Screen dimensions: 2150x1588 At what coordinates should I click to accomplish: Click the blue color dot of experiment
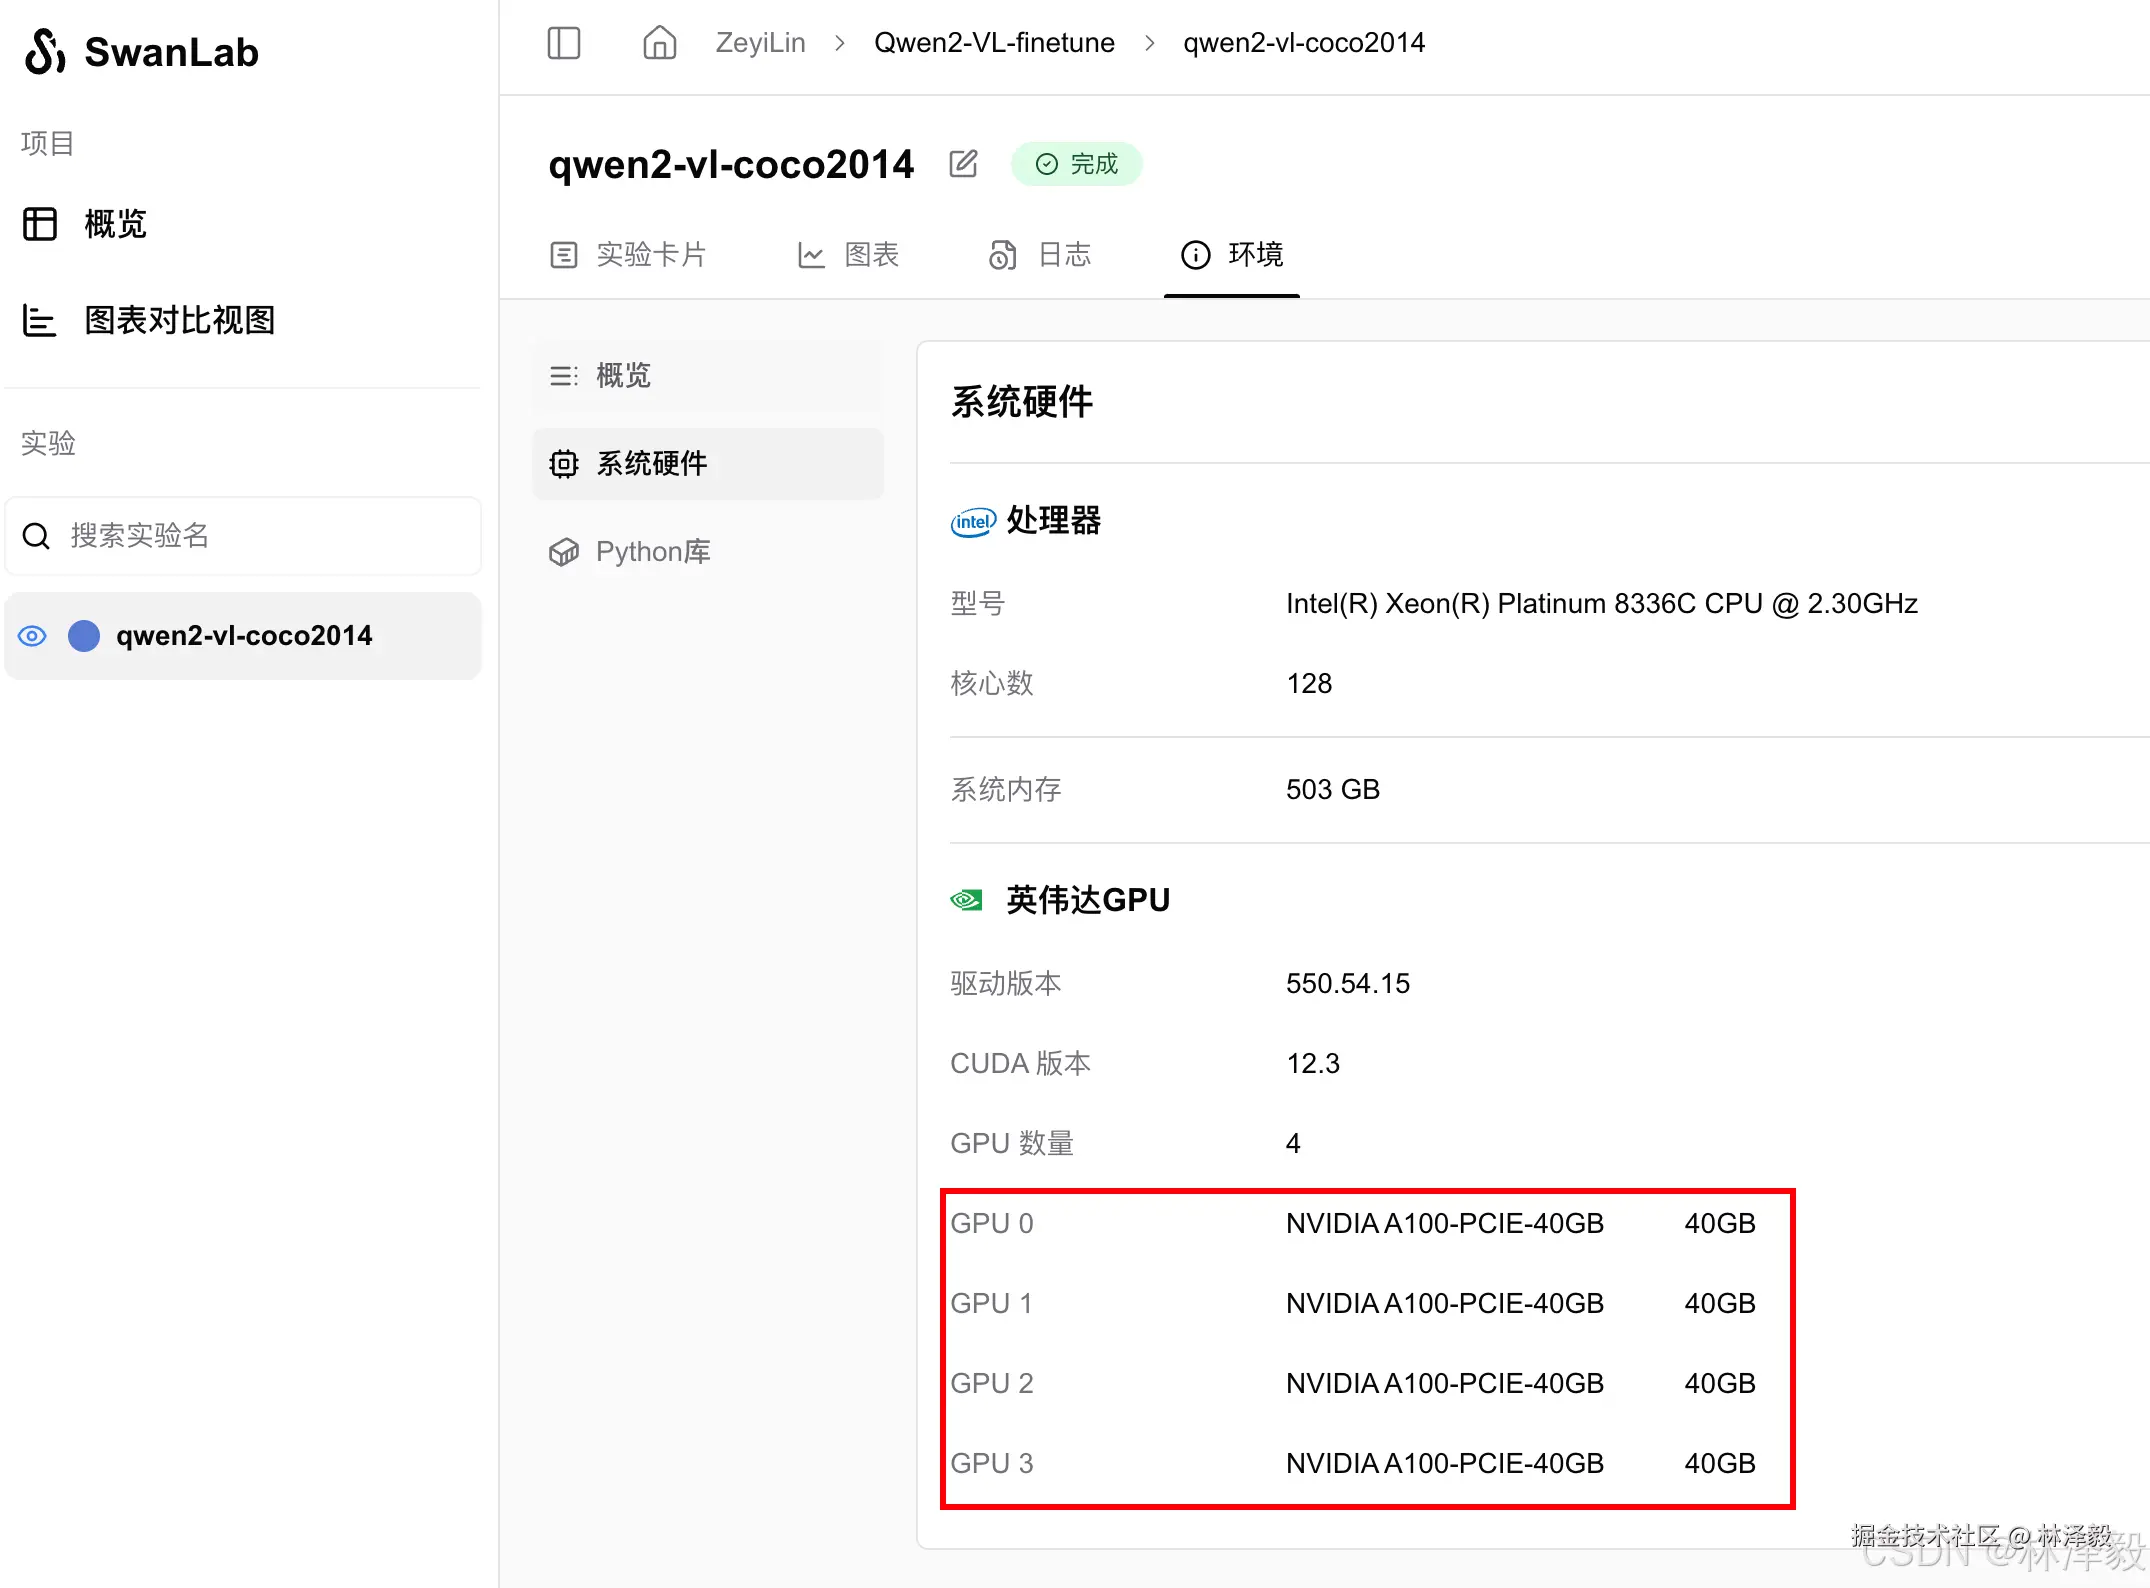click(84, 636)
